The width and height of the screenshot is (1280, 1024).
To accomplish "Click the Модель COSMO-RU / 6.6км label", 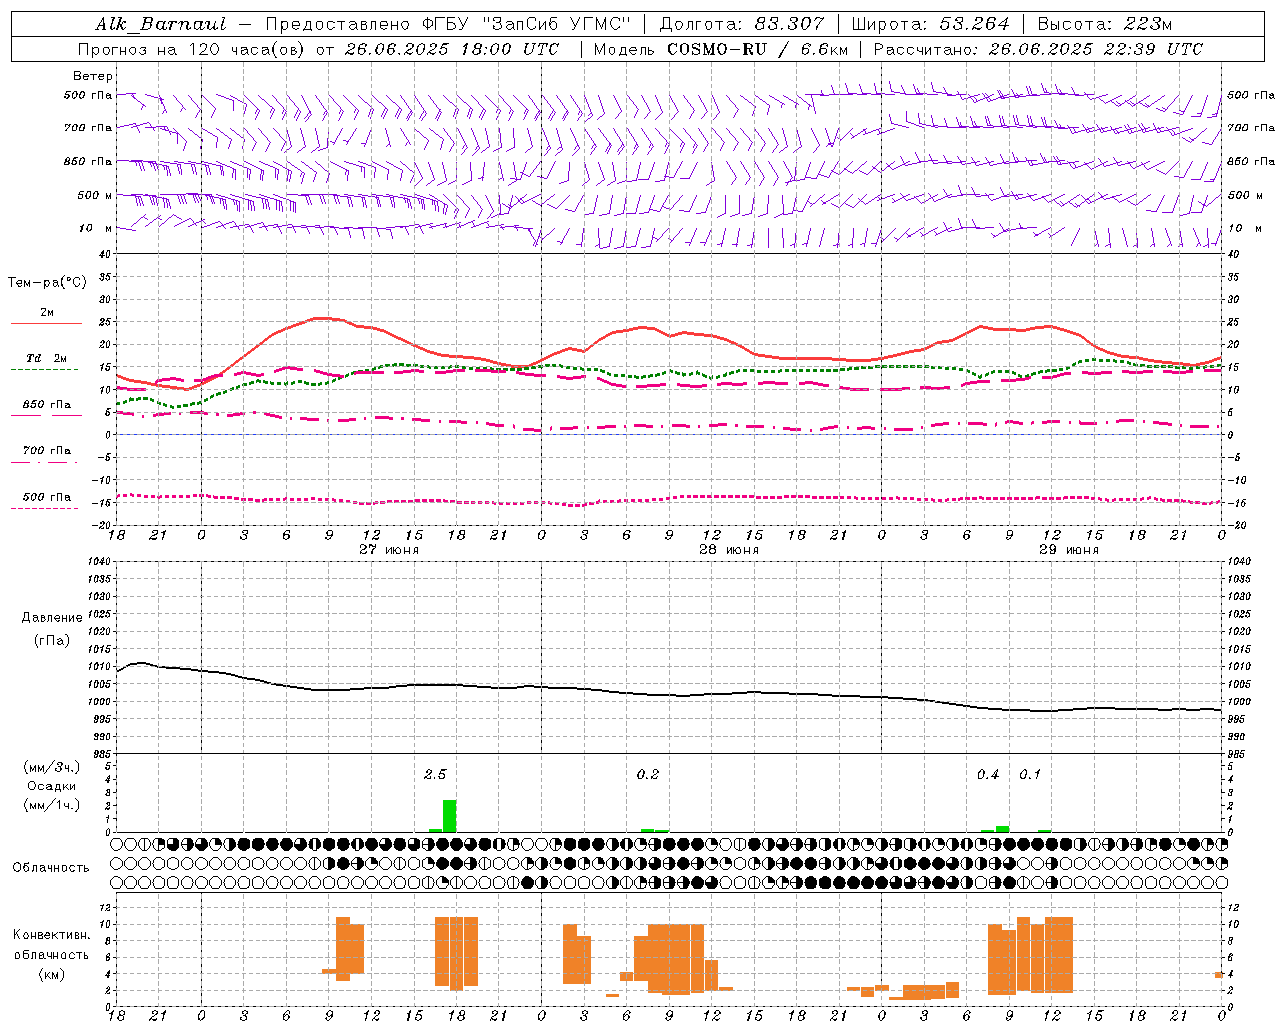I will [x=721, y=49].
